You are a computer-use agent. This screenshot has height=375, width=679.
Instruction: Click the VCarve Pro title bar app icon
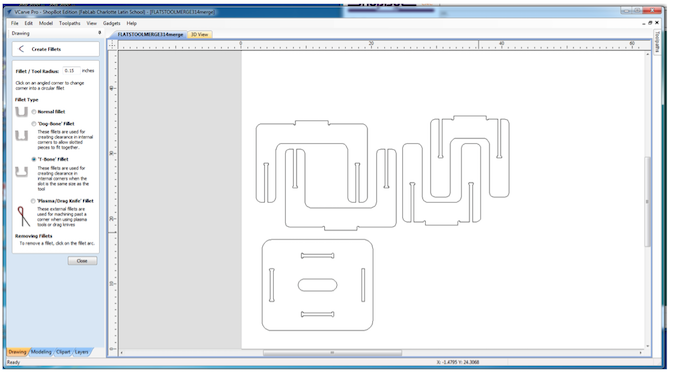(9, 12)
